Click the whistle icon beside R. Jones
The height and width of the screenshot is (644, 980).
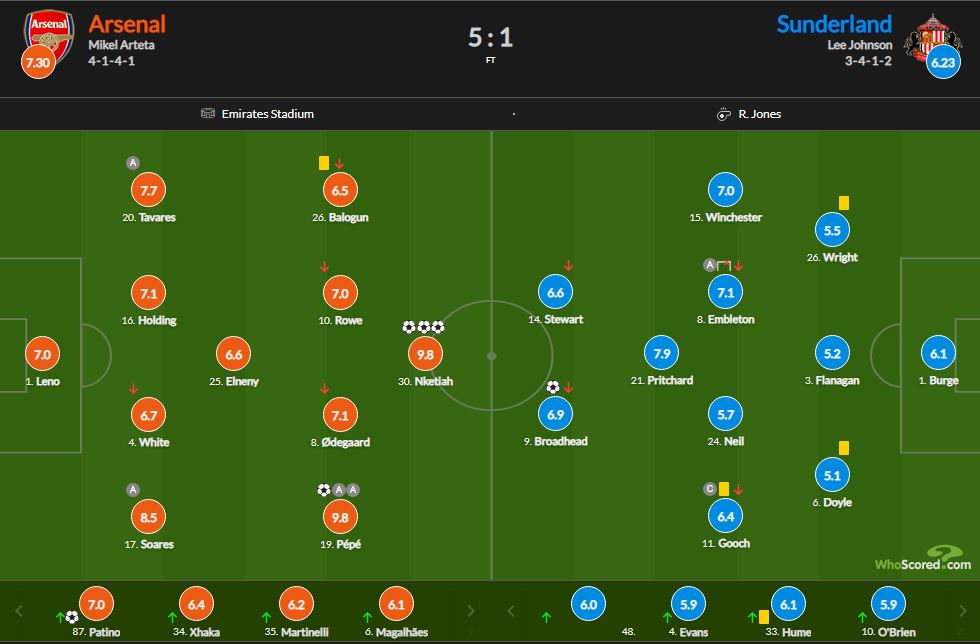click(x=723, y=114)
